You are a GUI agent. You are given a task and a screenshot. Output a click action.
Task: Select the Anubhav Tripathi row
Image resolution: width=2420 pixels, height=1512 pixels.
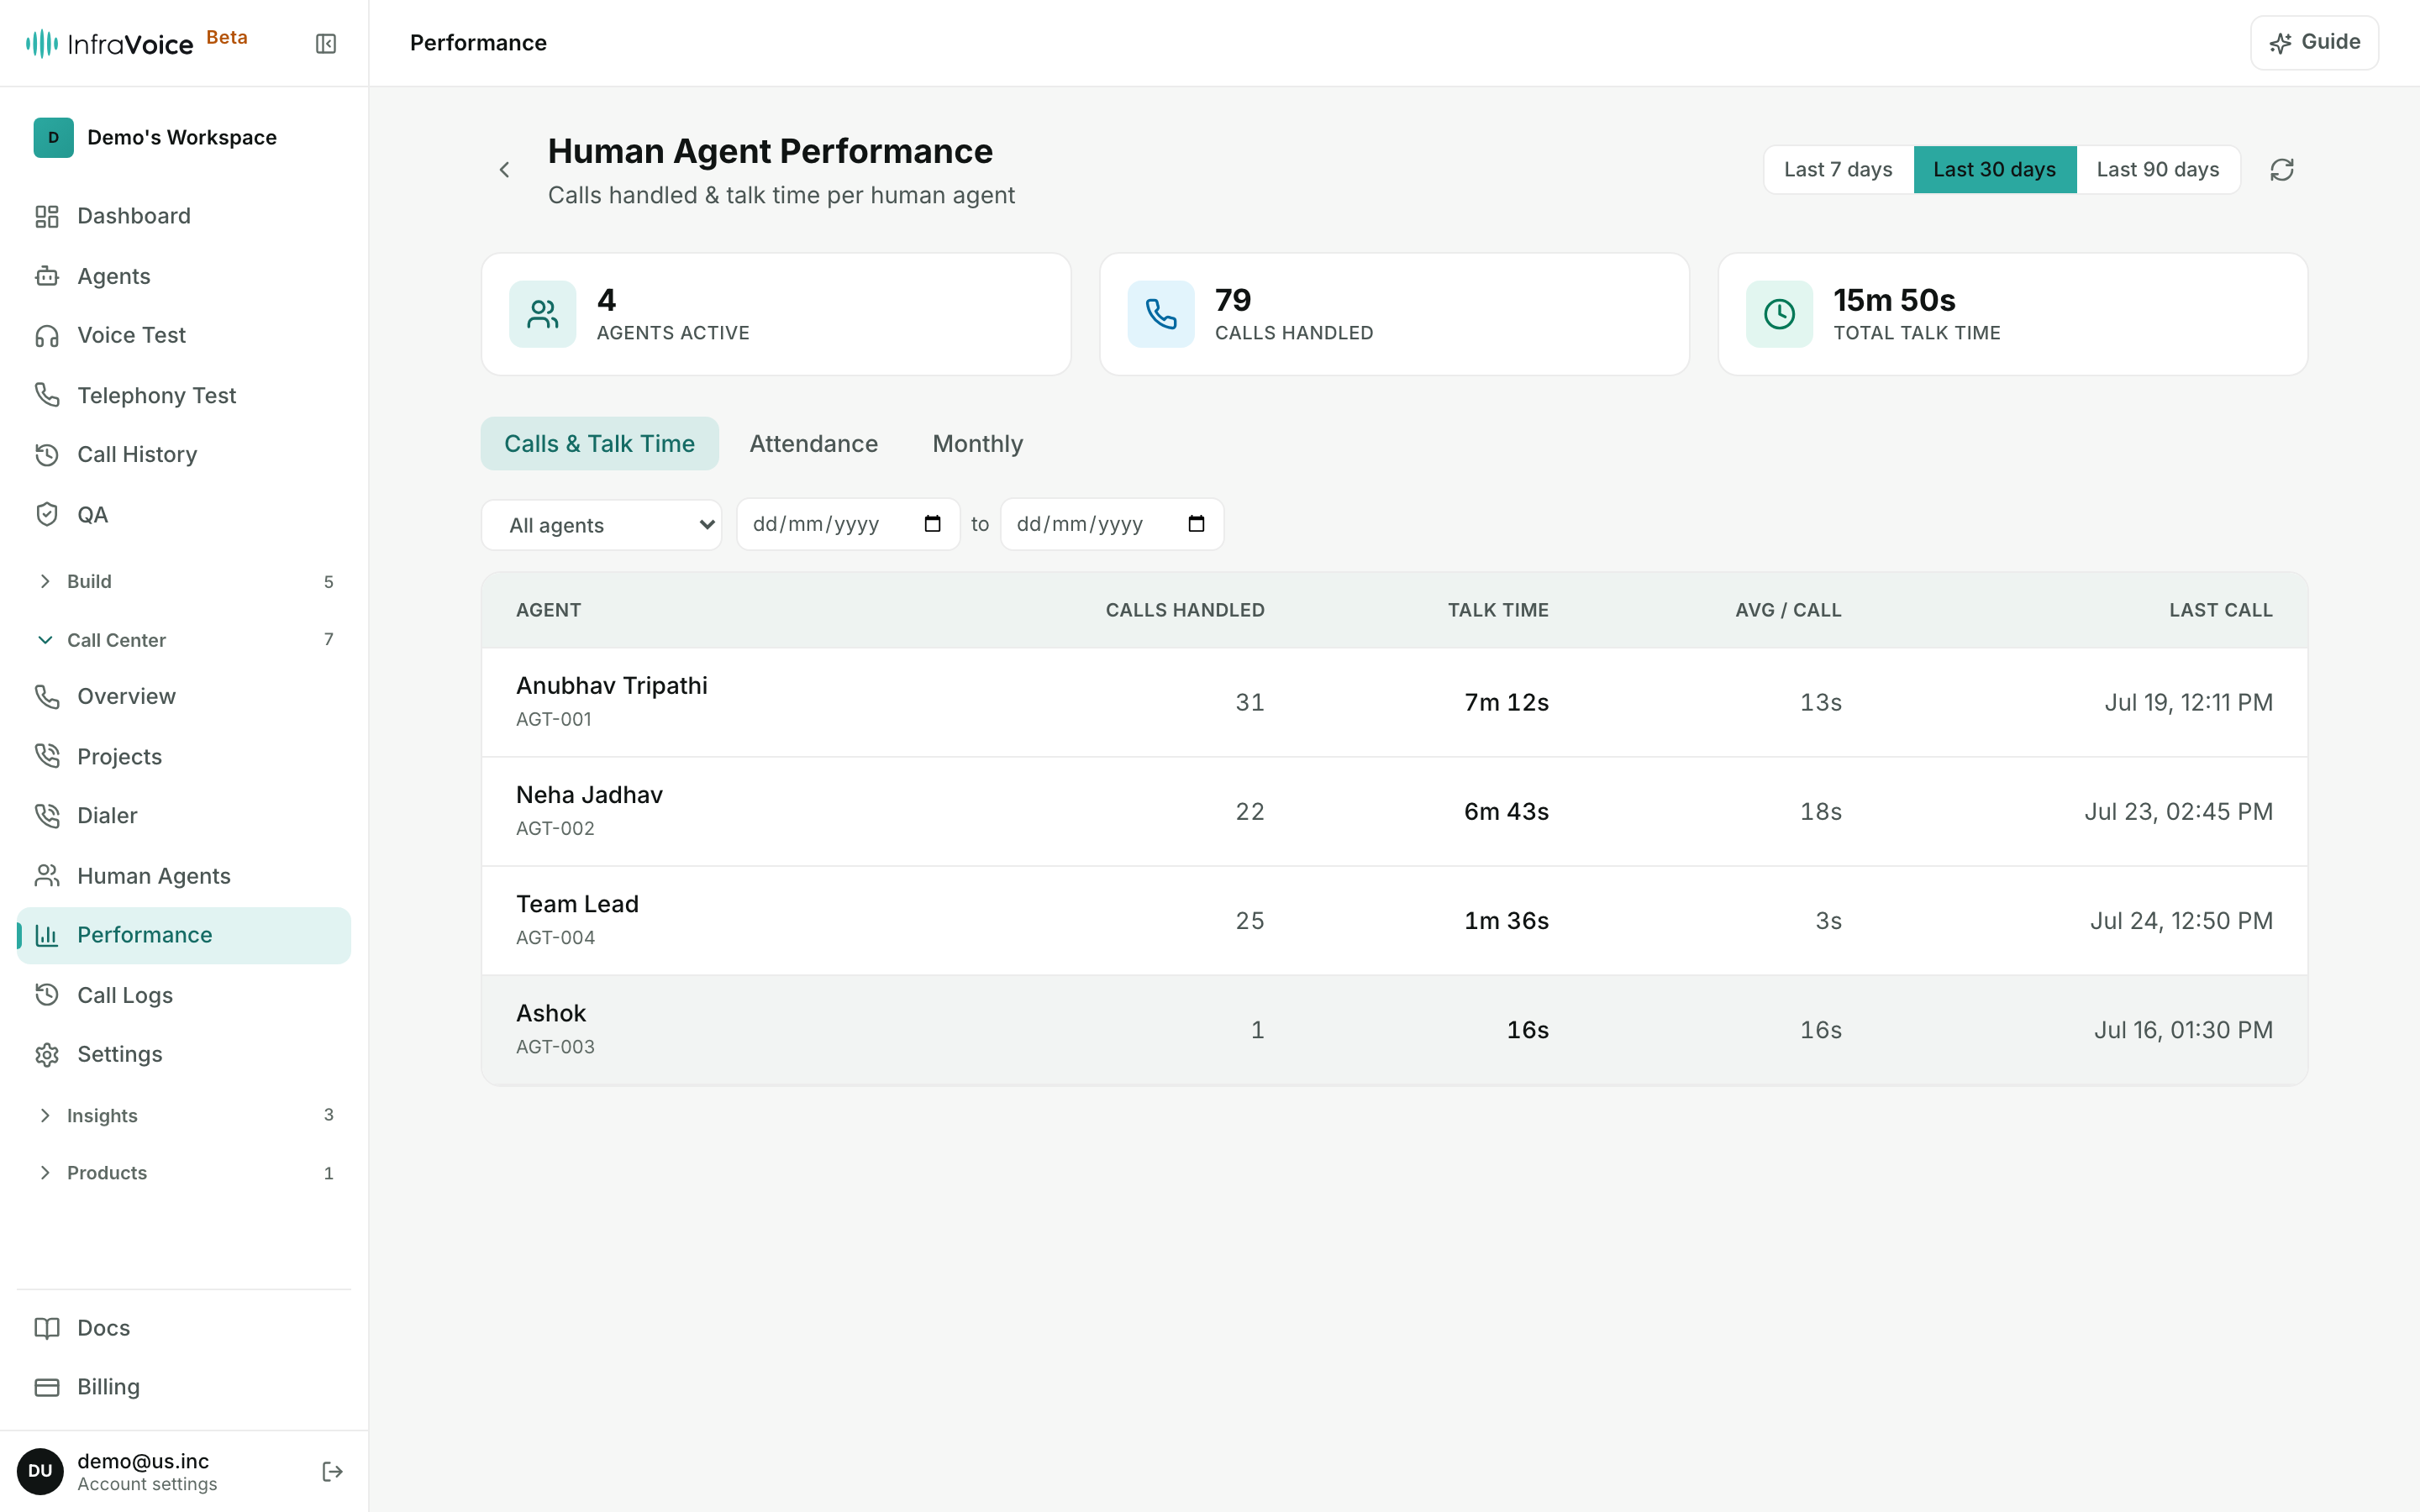tap(1394, 702)
